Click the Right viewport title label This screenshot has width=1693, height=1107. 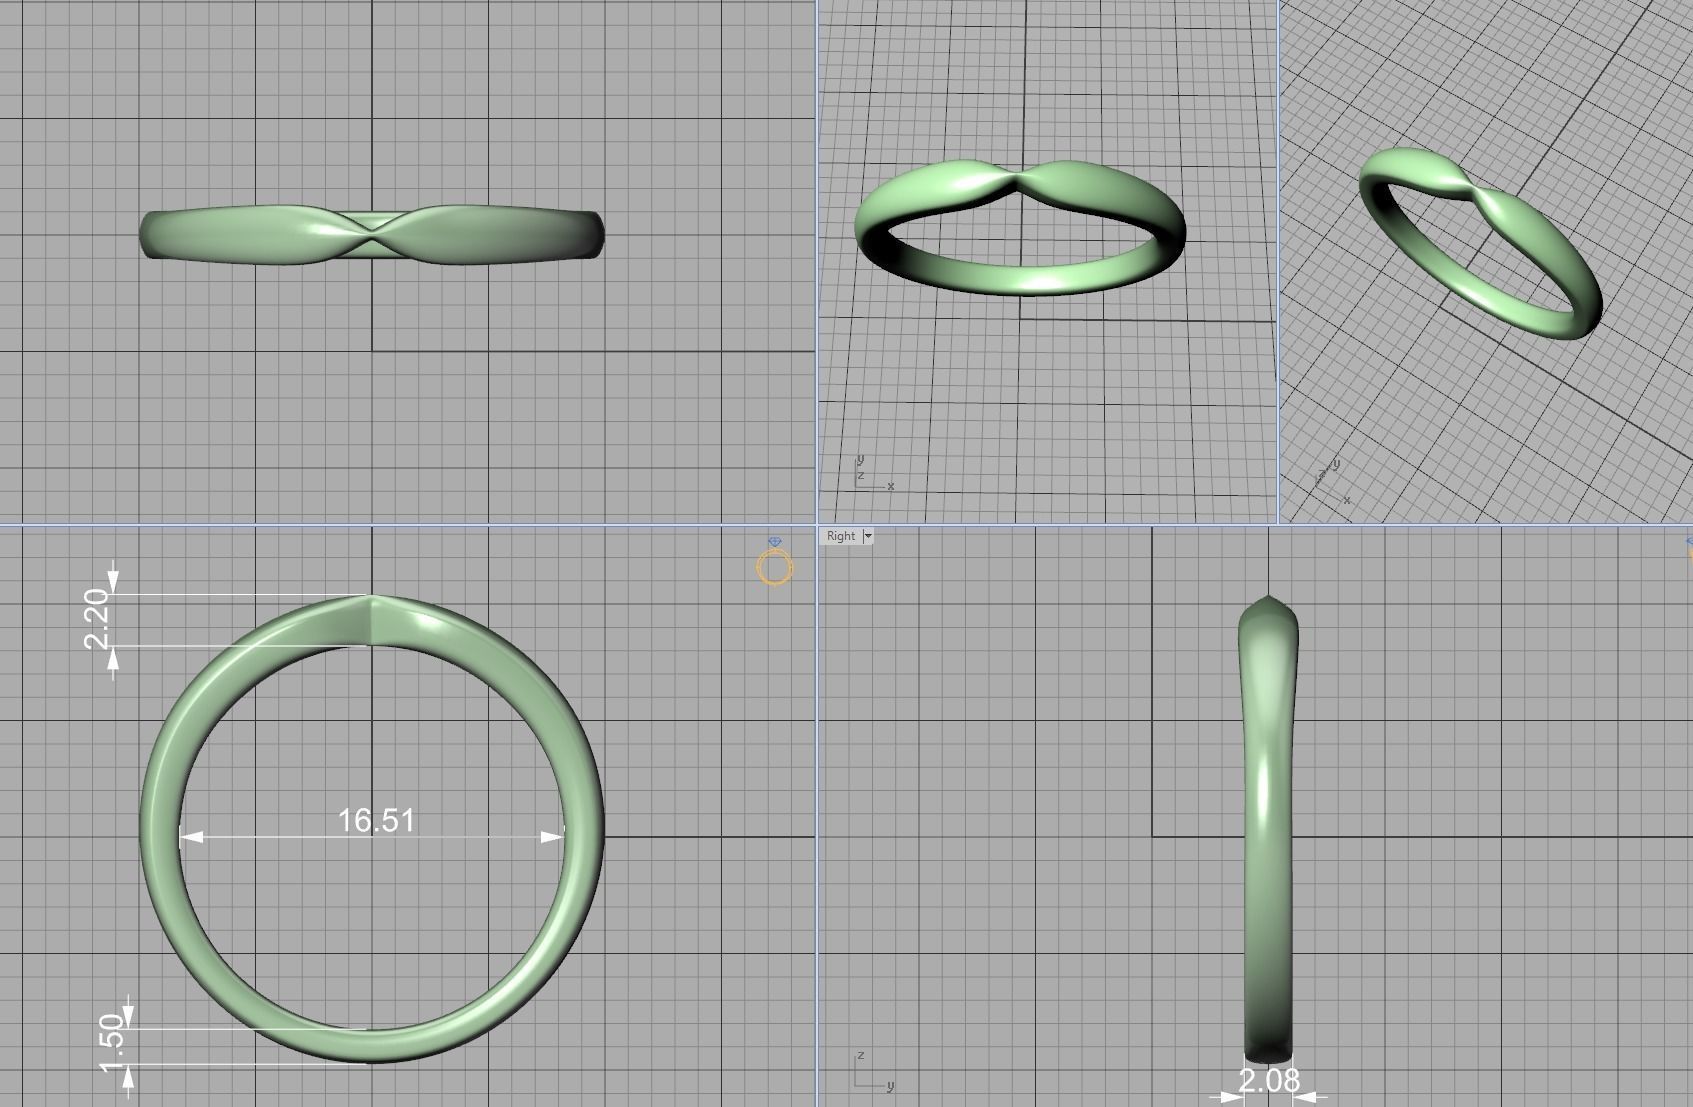pos(841,536)
